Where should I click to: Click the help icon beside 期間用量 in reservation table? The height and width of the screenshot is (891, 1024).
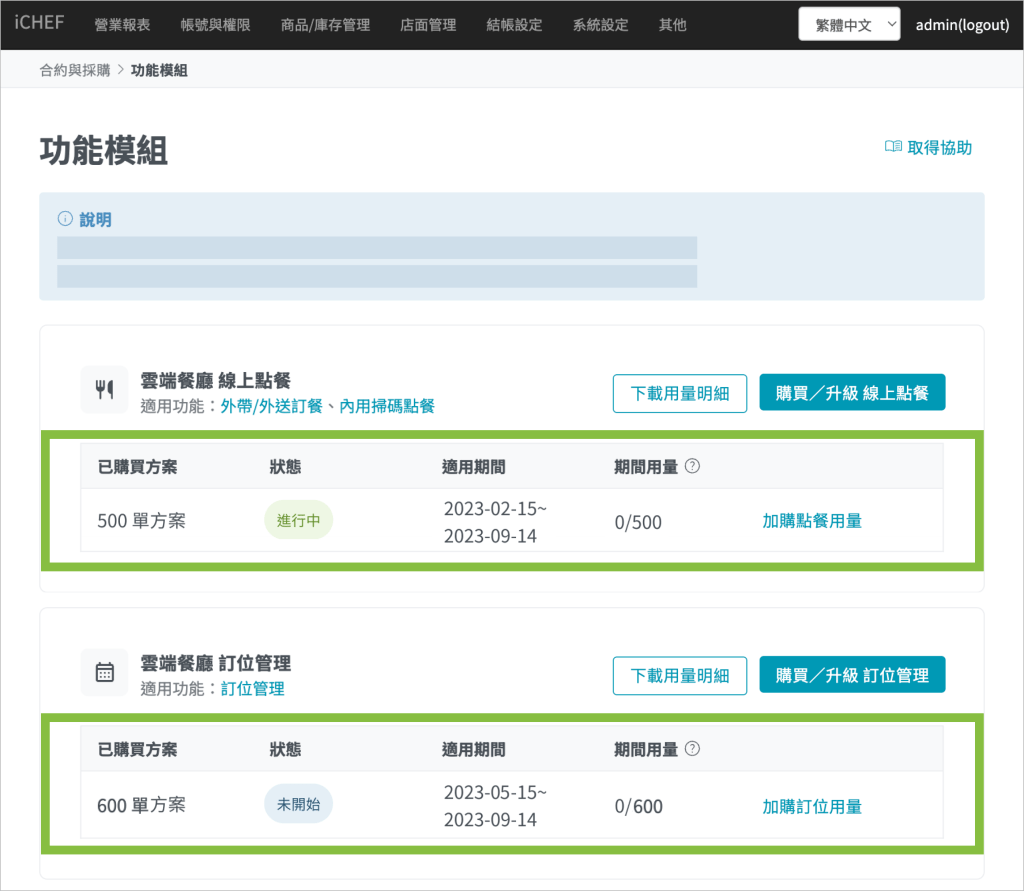click(692, 748)
